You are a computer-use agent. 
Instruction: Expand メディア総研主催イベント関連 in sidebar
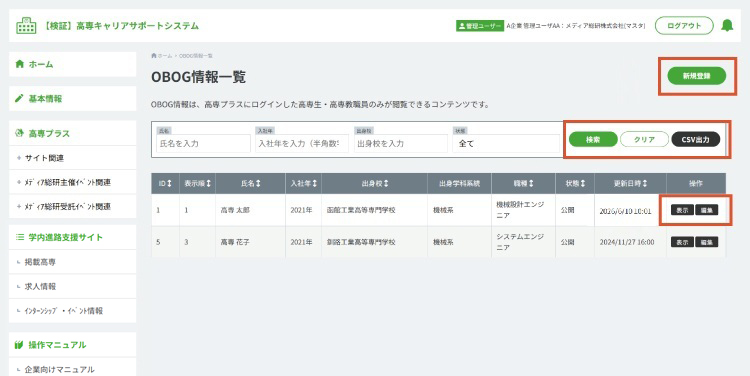tap(72, 182)
